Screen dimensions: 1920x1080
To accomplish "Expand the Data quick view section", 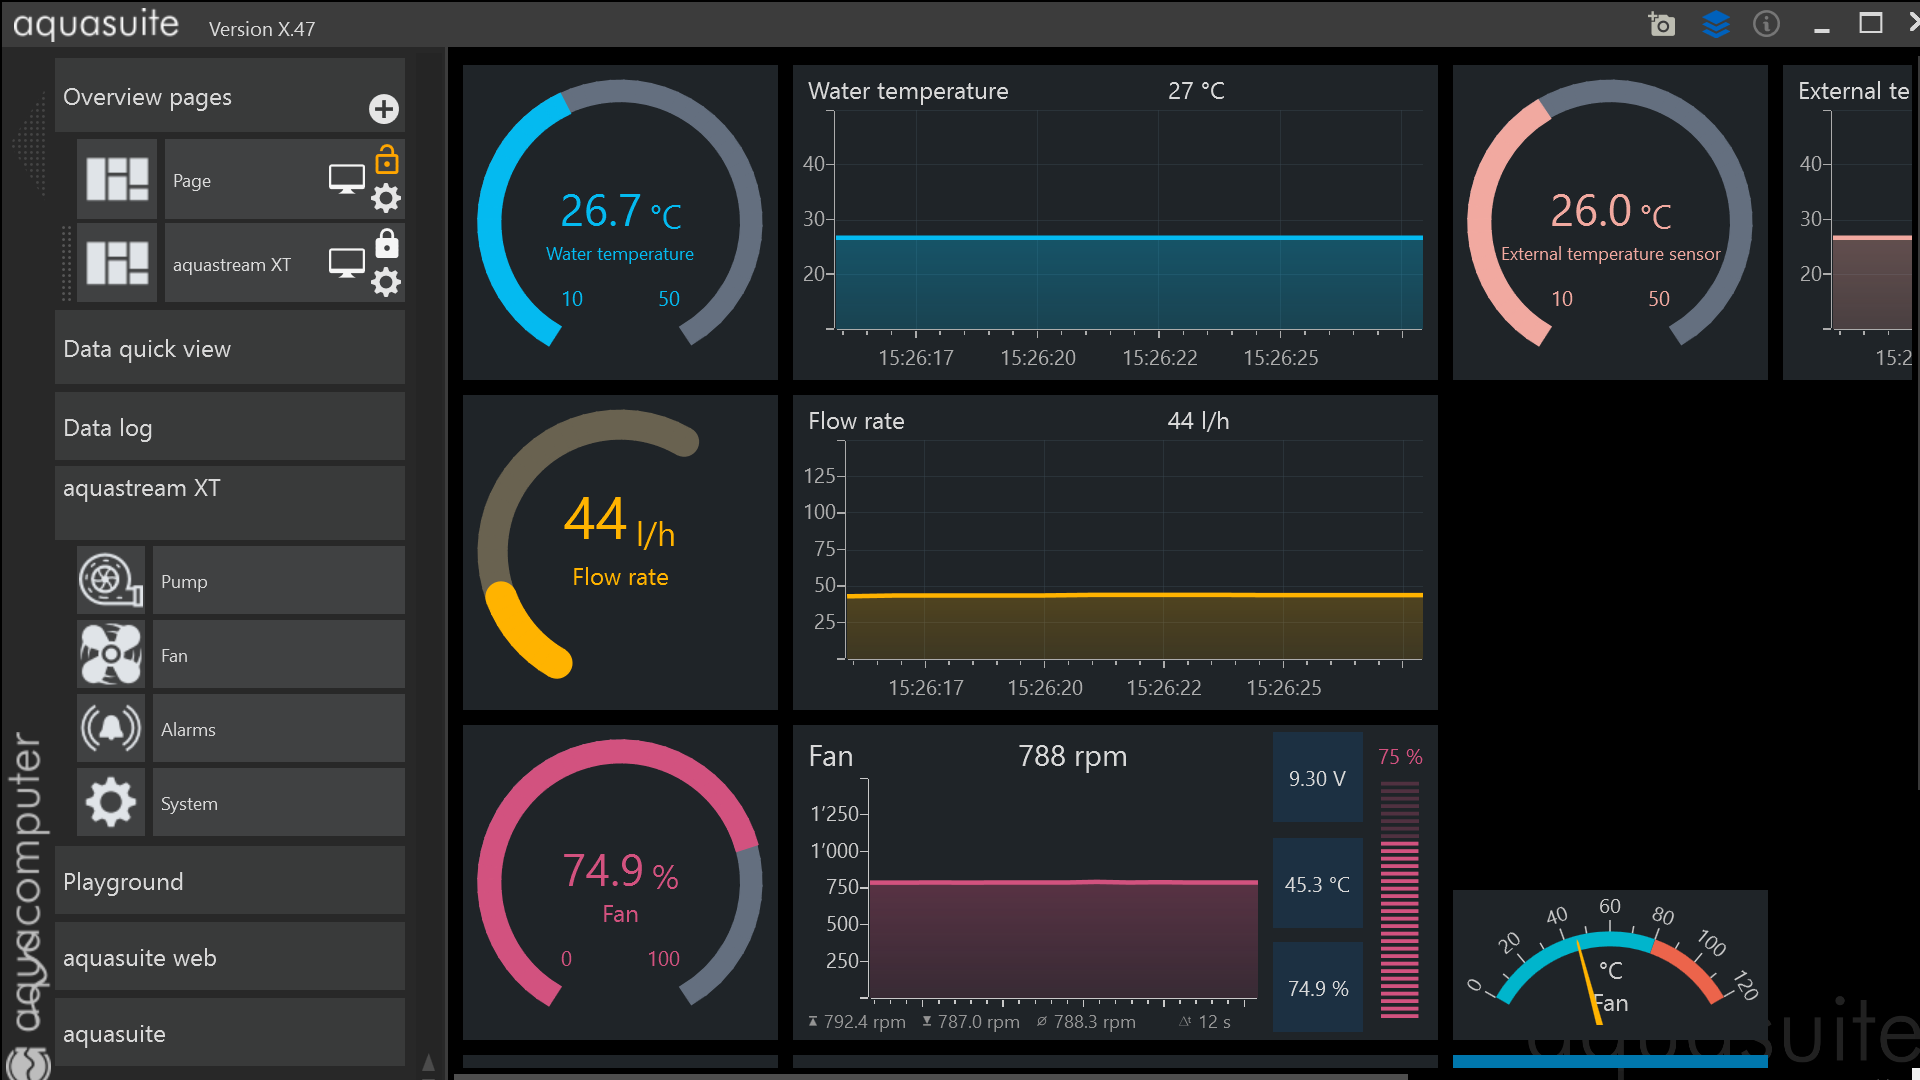I will [230, 349].
